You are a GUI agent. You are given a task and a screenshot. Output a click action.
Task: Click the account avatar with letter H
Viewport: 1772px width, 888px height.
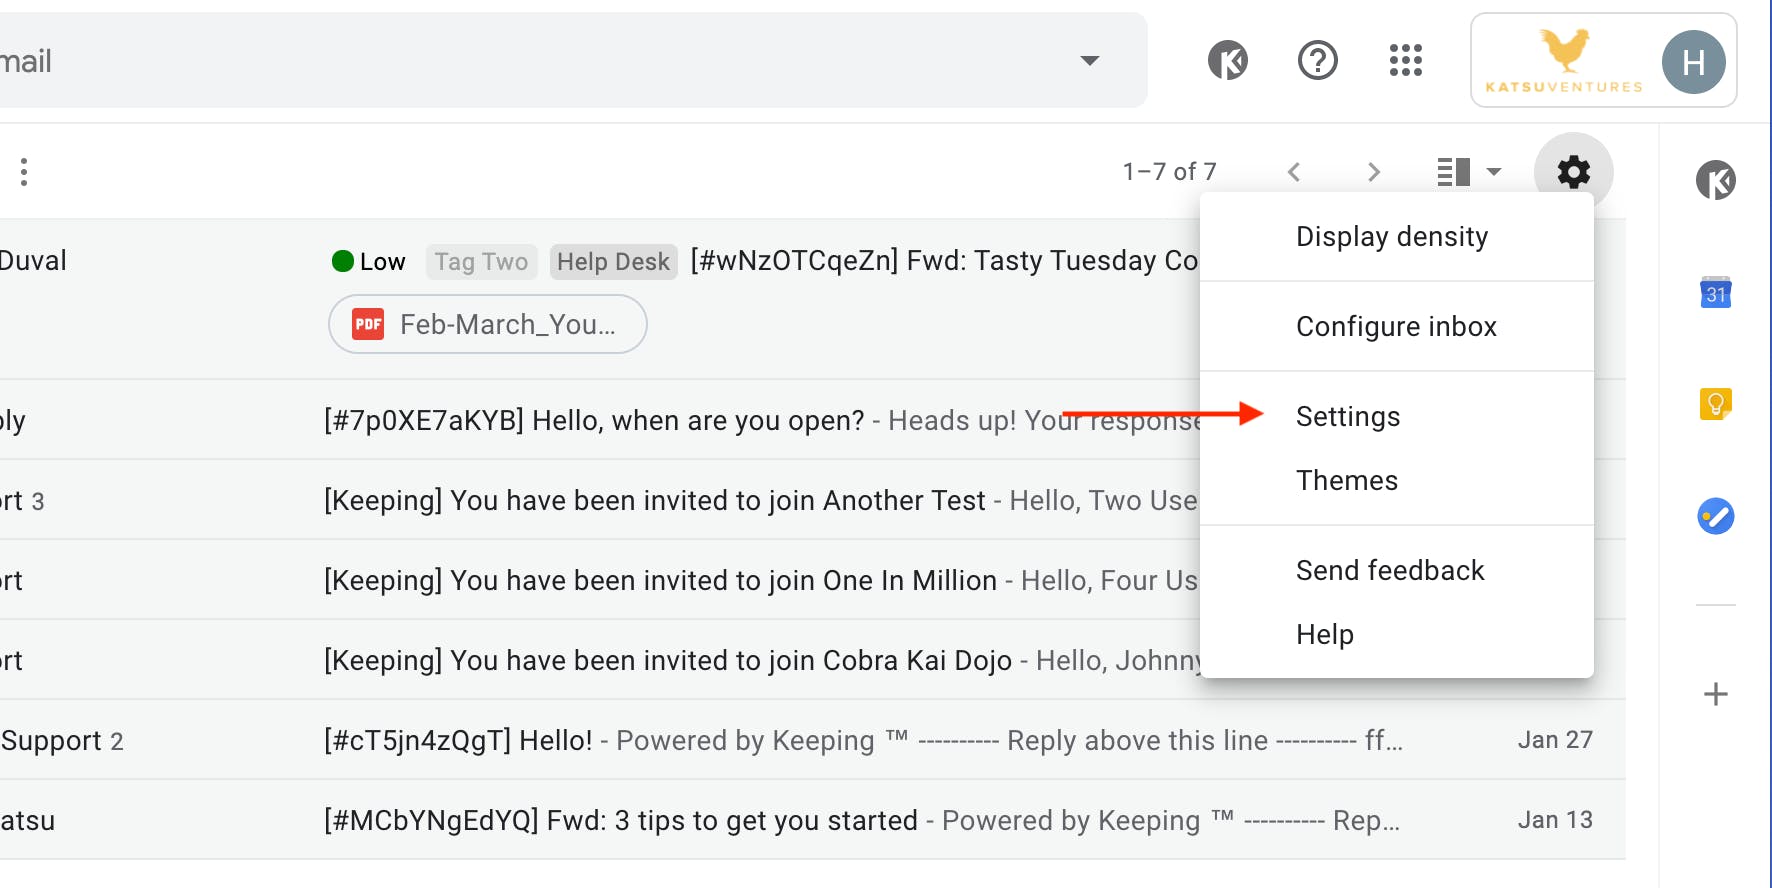[1693, 62]
